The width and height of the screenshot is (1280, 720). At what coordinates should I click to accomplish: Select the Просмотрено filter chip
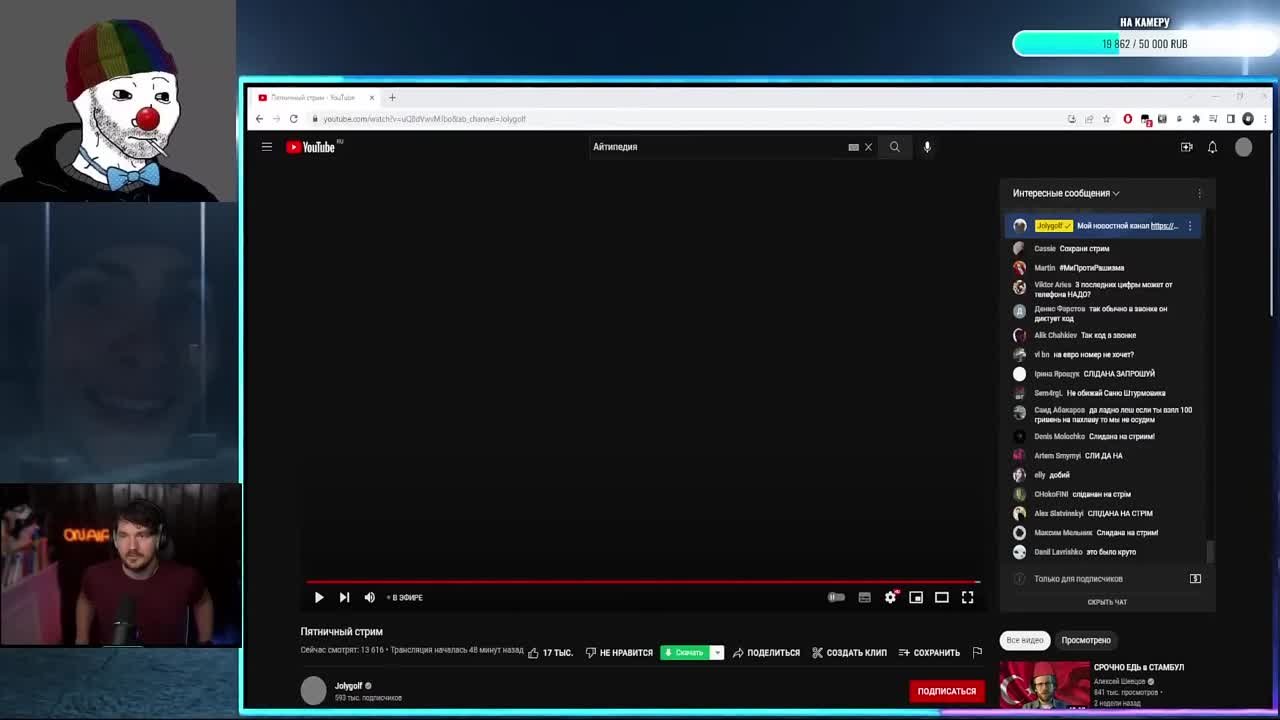(1086, 640)
